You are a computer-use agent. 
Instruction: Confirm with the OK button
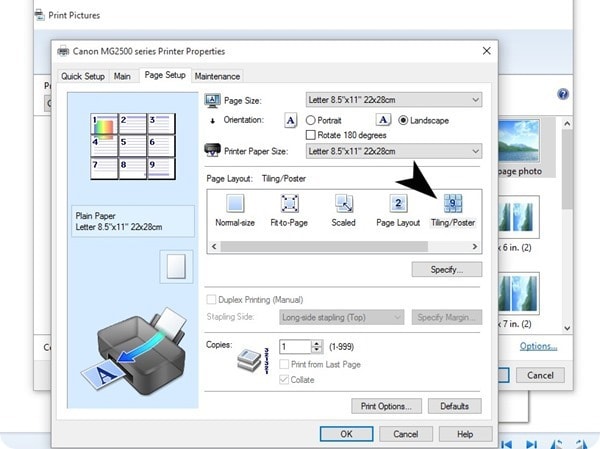pyautogui.click(x=346, y=434)
